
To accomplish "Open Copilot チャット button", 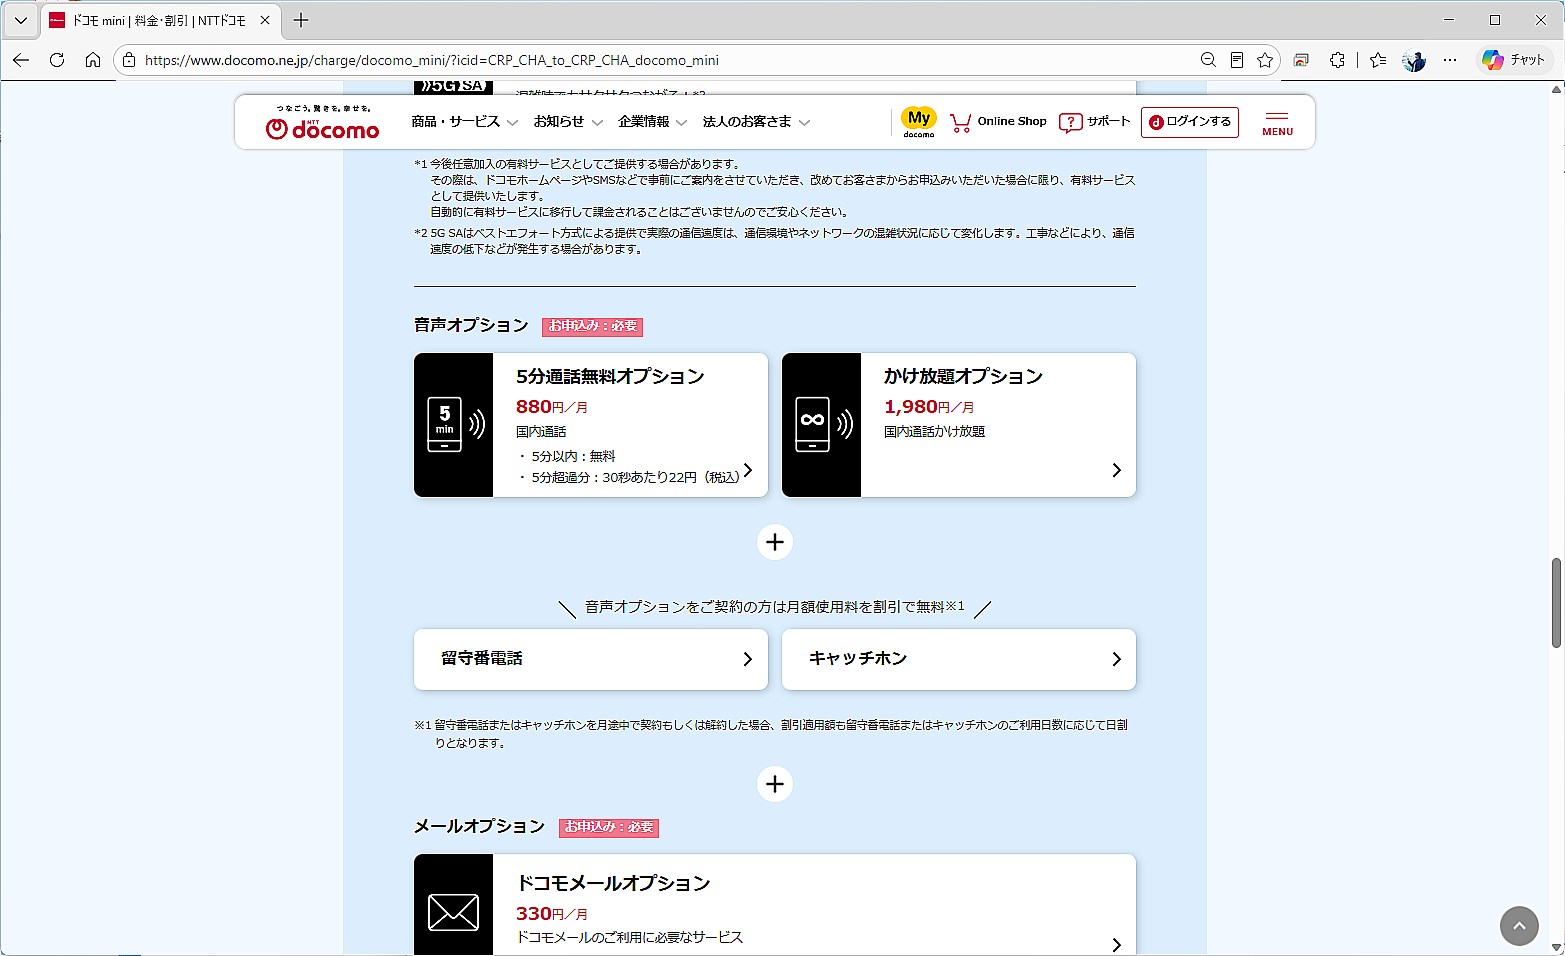I will 1514,60.
